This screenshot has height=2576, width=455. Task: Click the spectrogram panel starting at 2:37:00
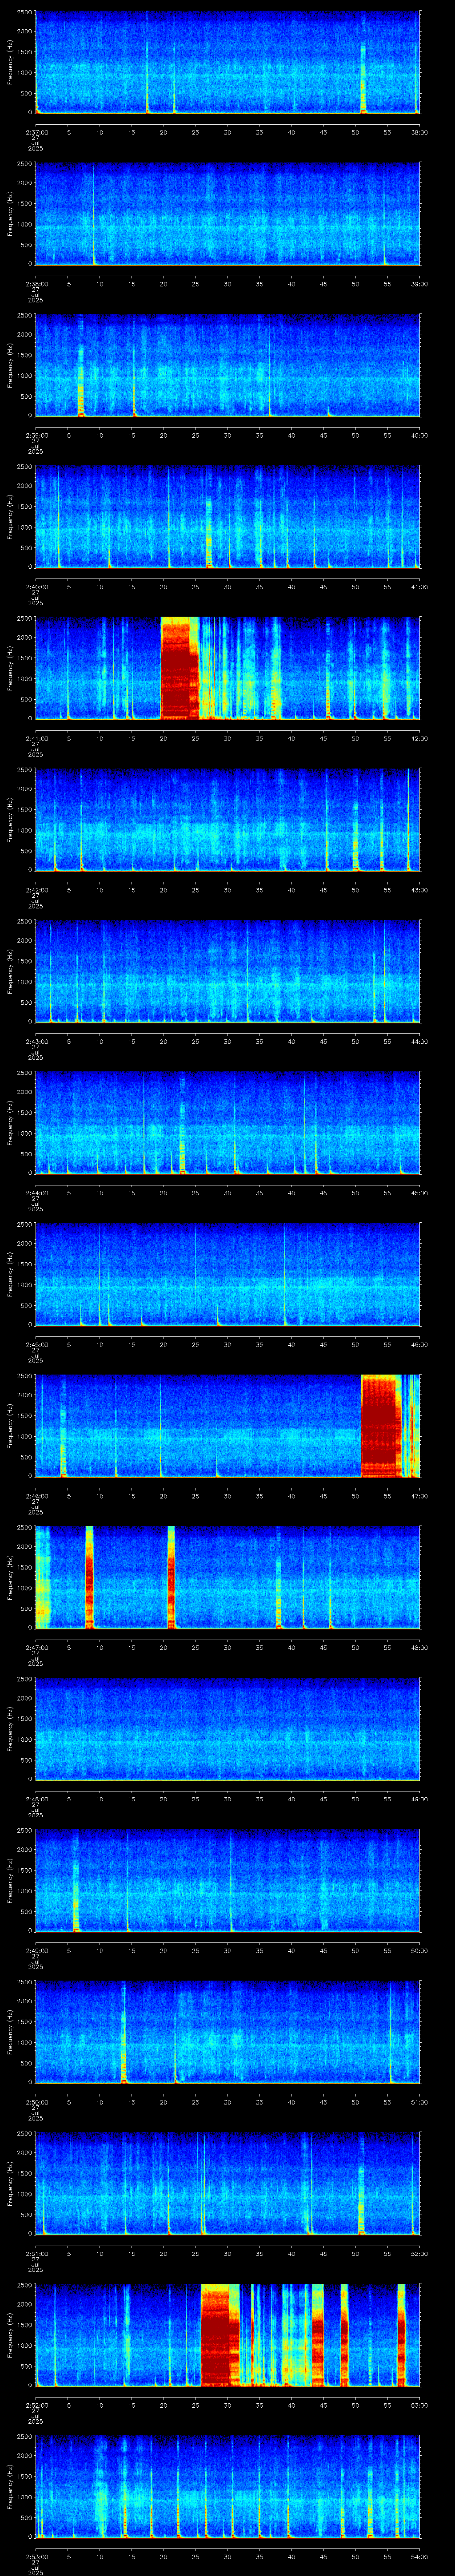(x=228, y=62)
